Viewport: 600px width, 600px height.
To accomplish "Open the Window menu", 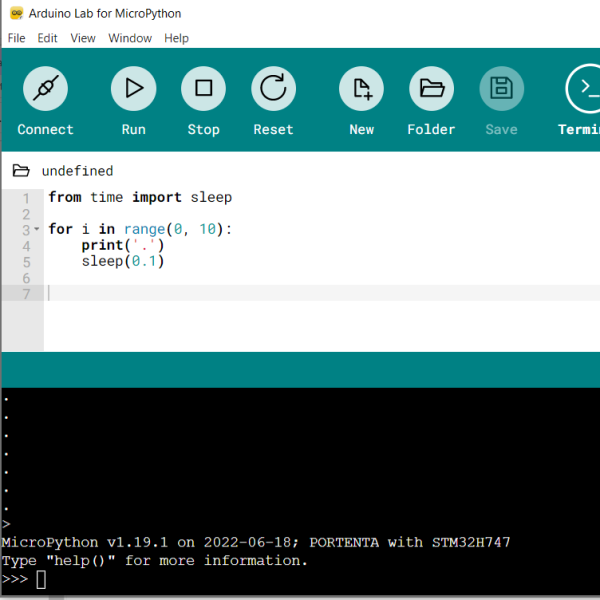I will point(130,38).
